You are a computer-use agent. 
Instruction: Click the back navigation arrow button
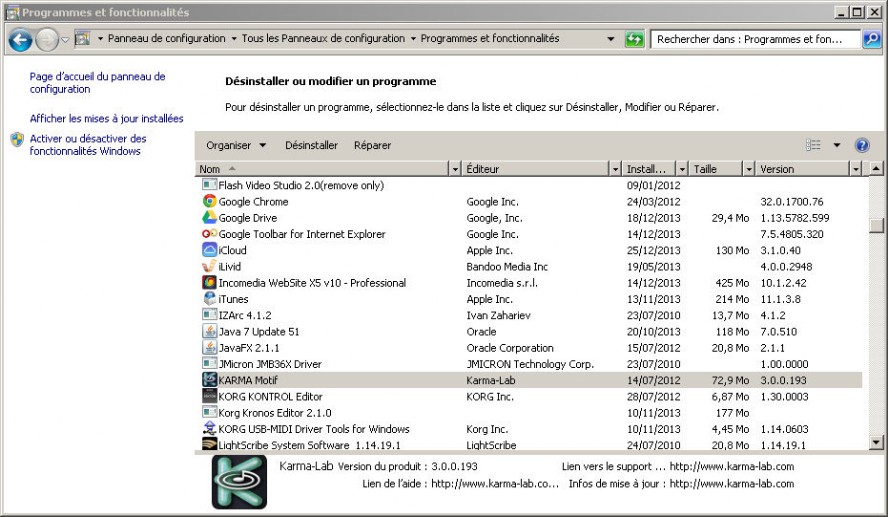pos(21,40)
